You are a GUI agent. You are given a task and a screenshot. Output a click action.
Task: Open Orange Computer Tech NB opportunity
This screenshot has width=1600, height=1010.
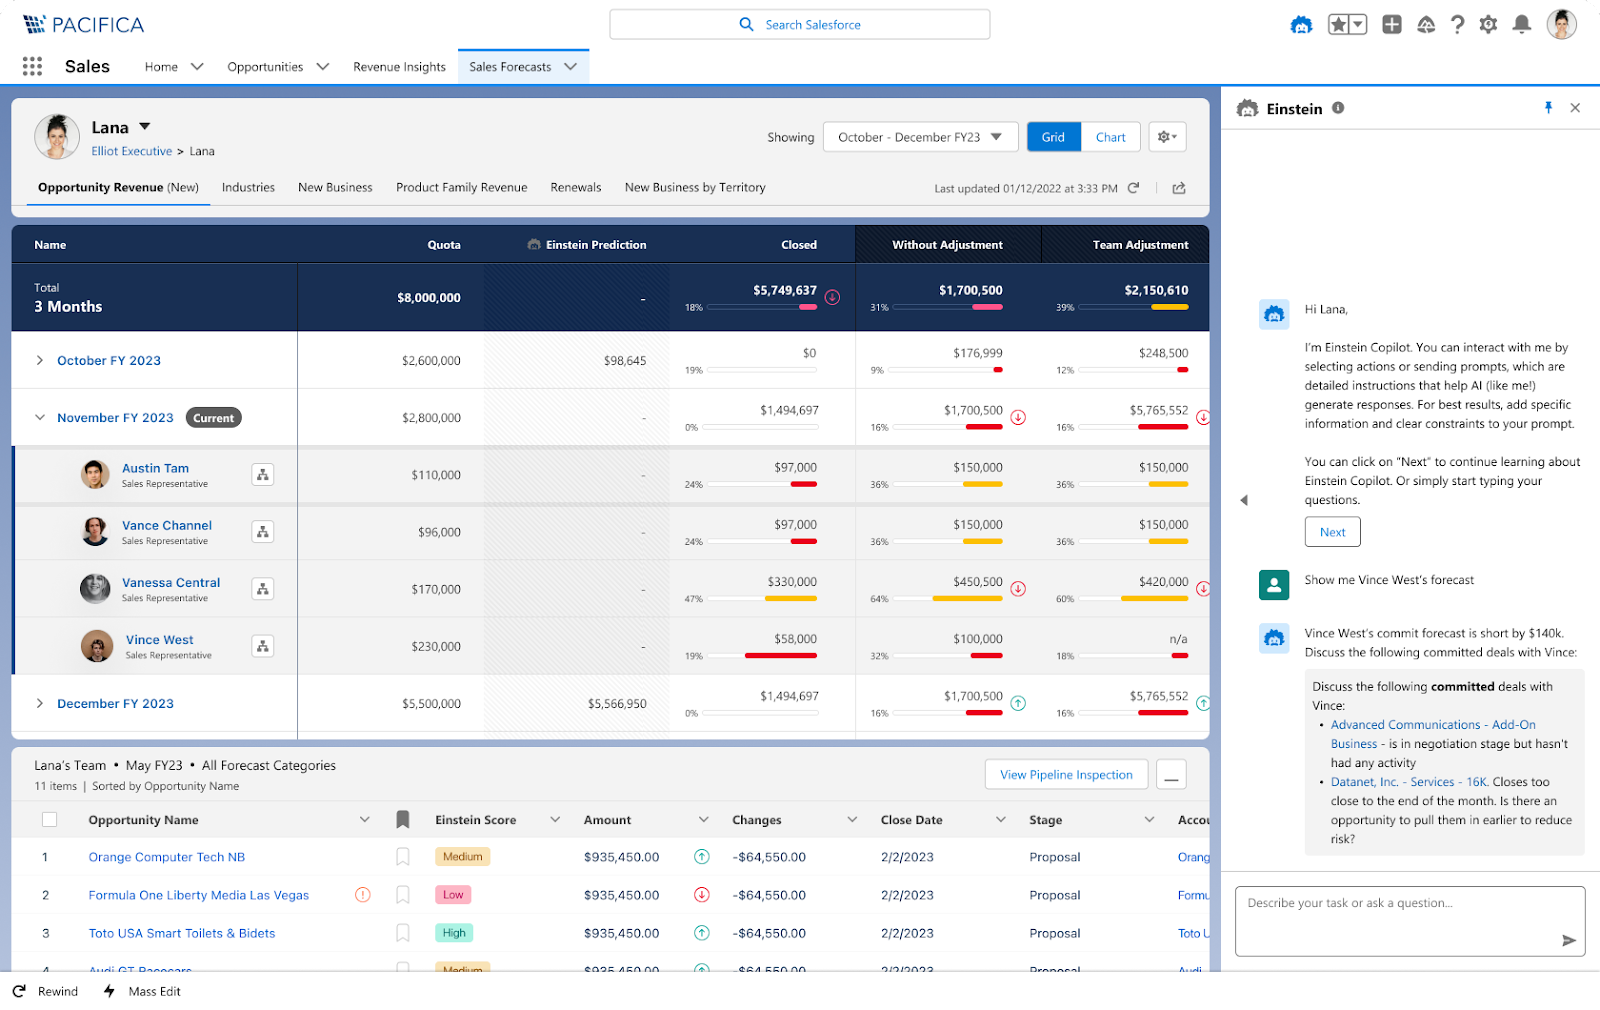166,857
